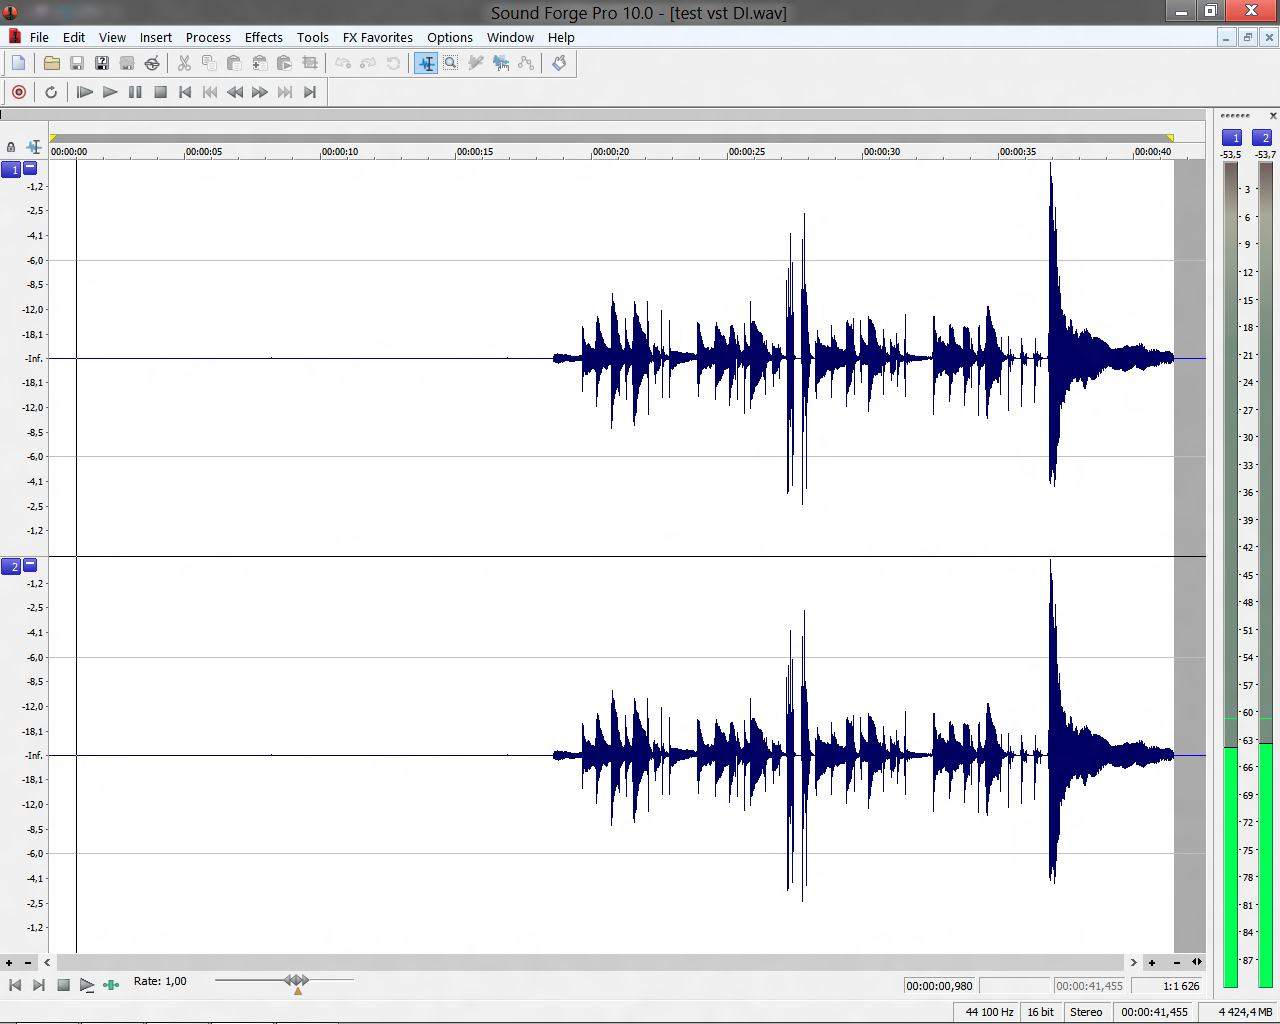The height and width of the screenshot is (1024, 1280).
Task: Create a new file with New icon
Action: tap(18, 63)
